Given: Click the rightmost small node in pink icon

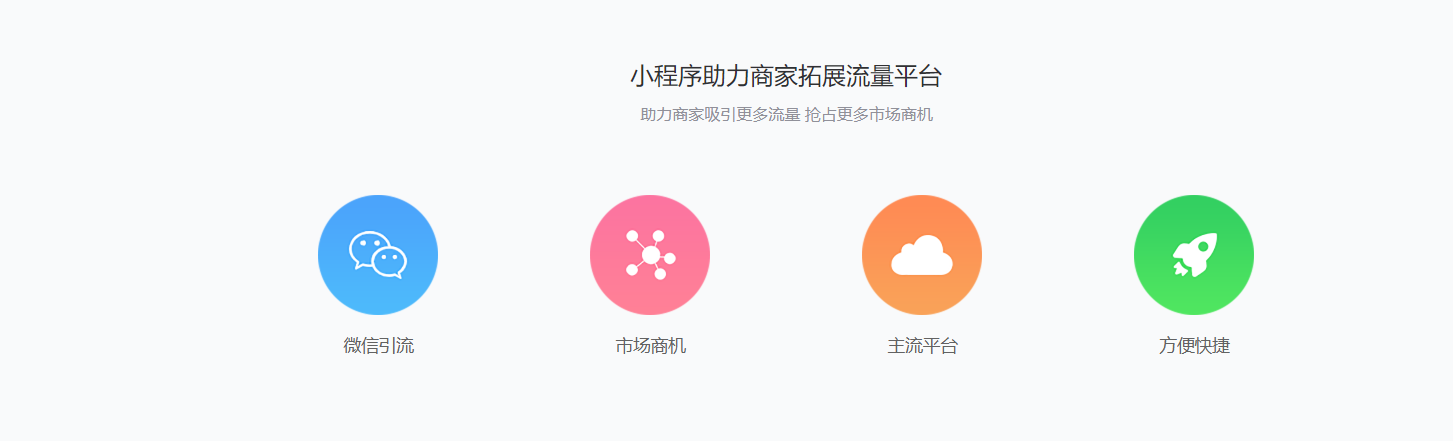Looking at the screenshot, I should [670, 258].
